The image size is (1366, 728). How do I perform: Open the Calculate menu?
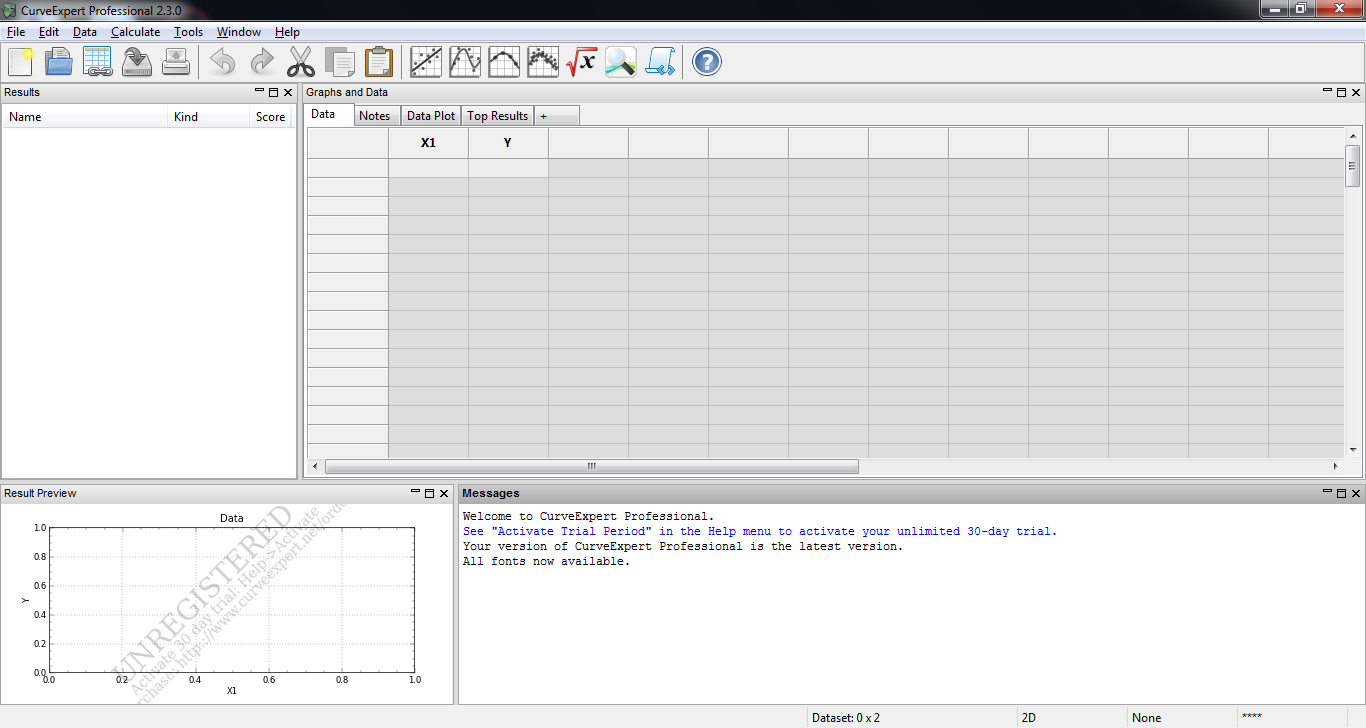pos(136,32)
